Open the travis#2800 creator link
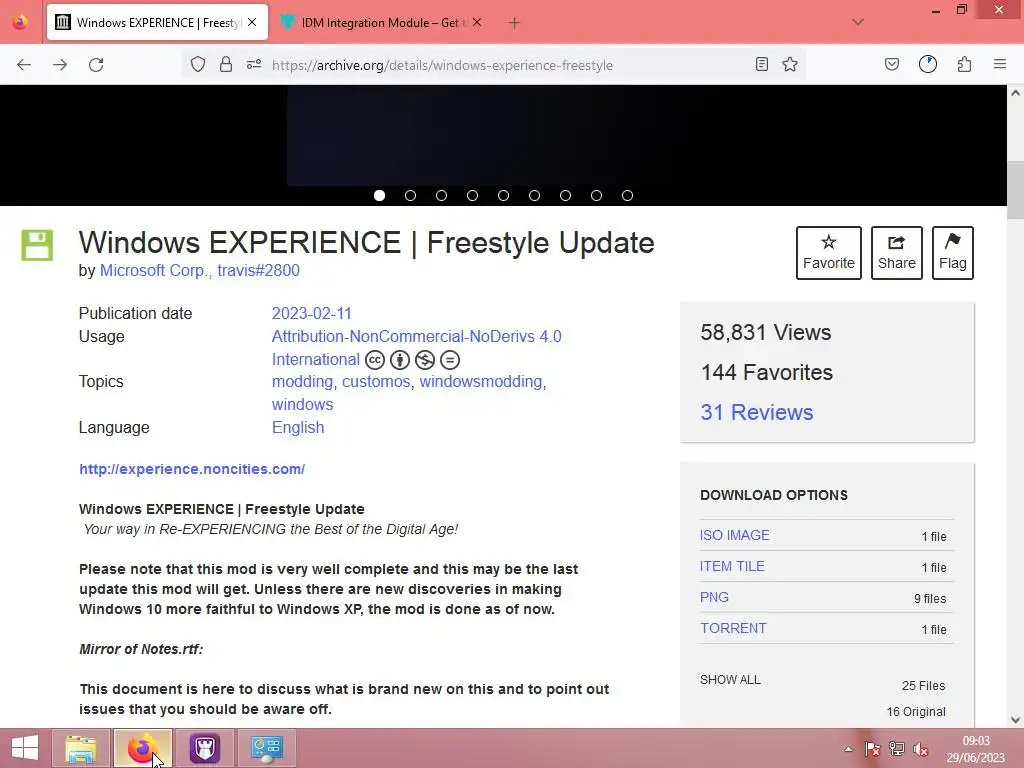Image resolution: width=1024 pixels, height=768 pixels. [259, 270]
